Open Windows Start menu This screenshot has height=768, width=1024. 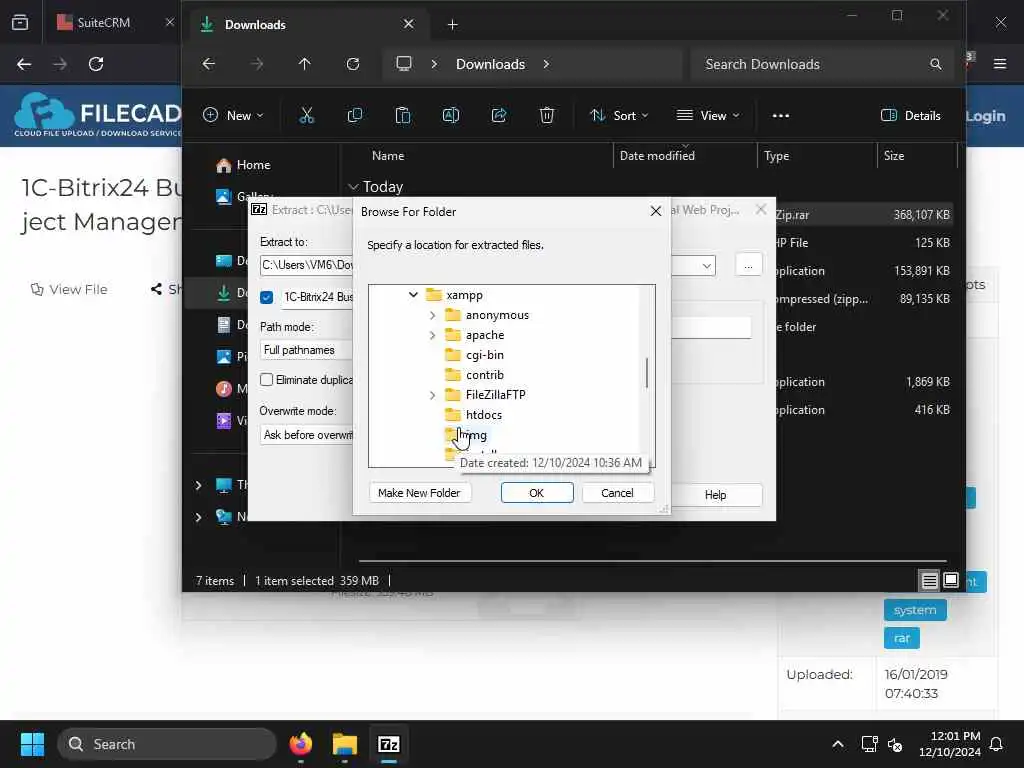coord(32,744)
